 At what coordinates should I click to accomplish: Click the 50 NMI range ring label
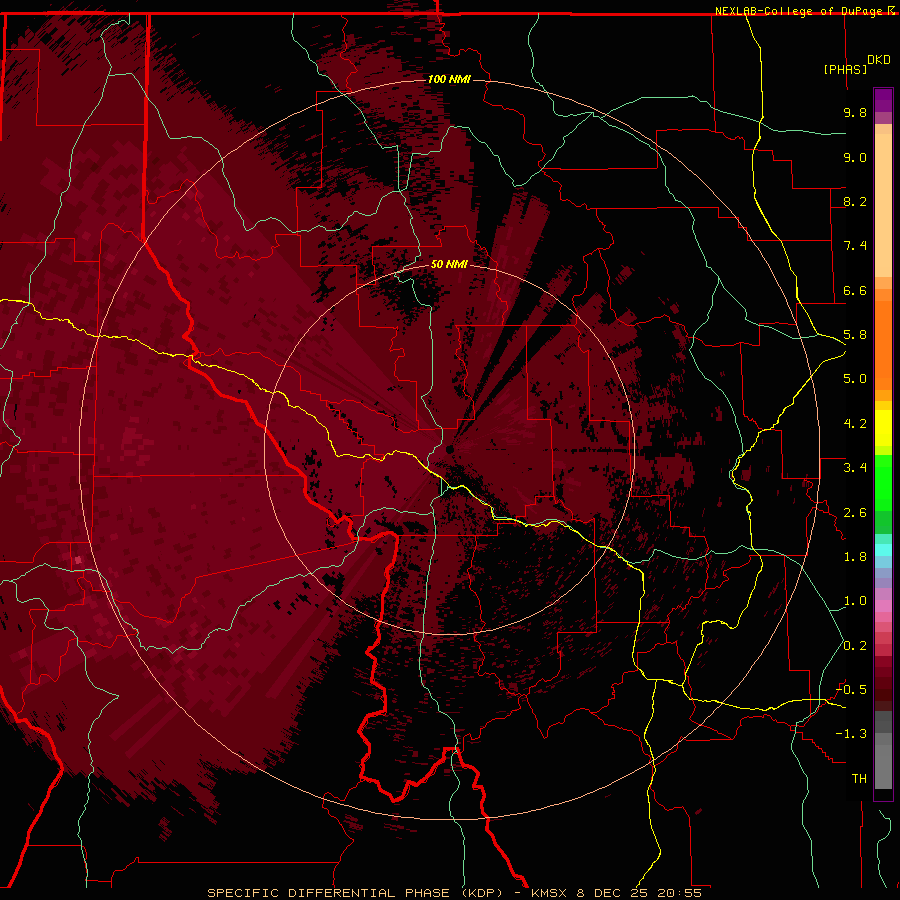pyautogui.click(x=449, y=264)
